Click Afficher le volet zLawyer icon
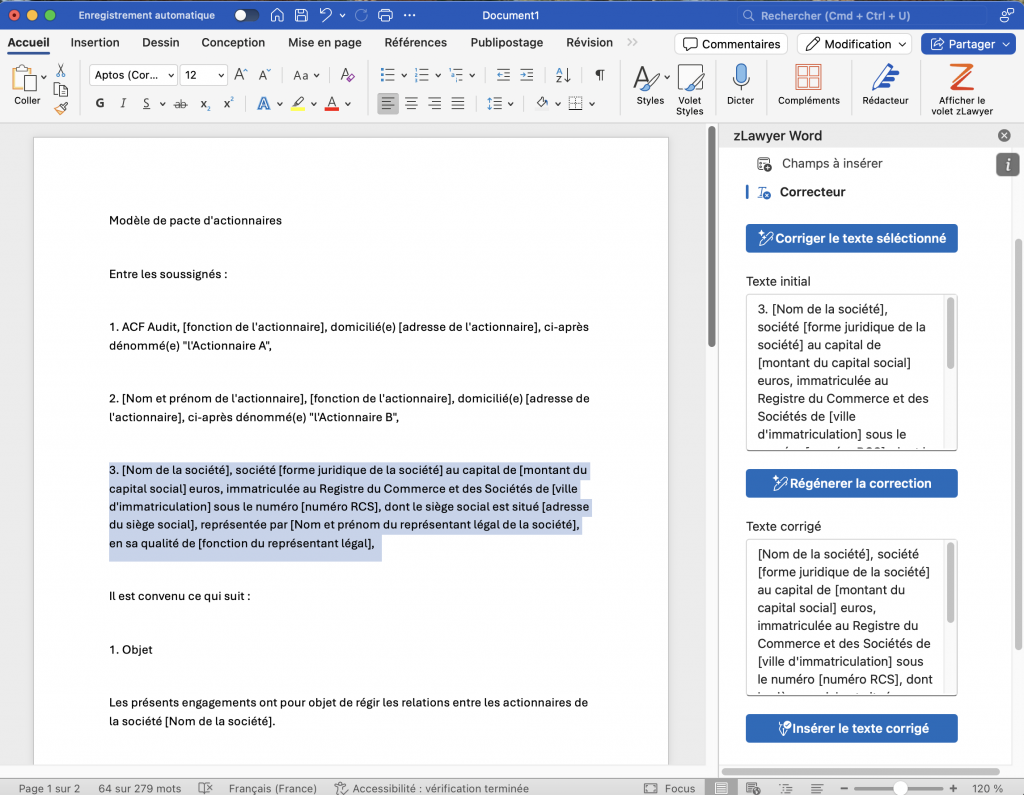Viewport: 1024px width, 795px height. click(961, 79)
